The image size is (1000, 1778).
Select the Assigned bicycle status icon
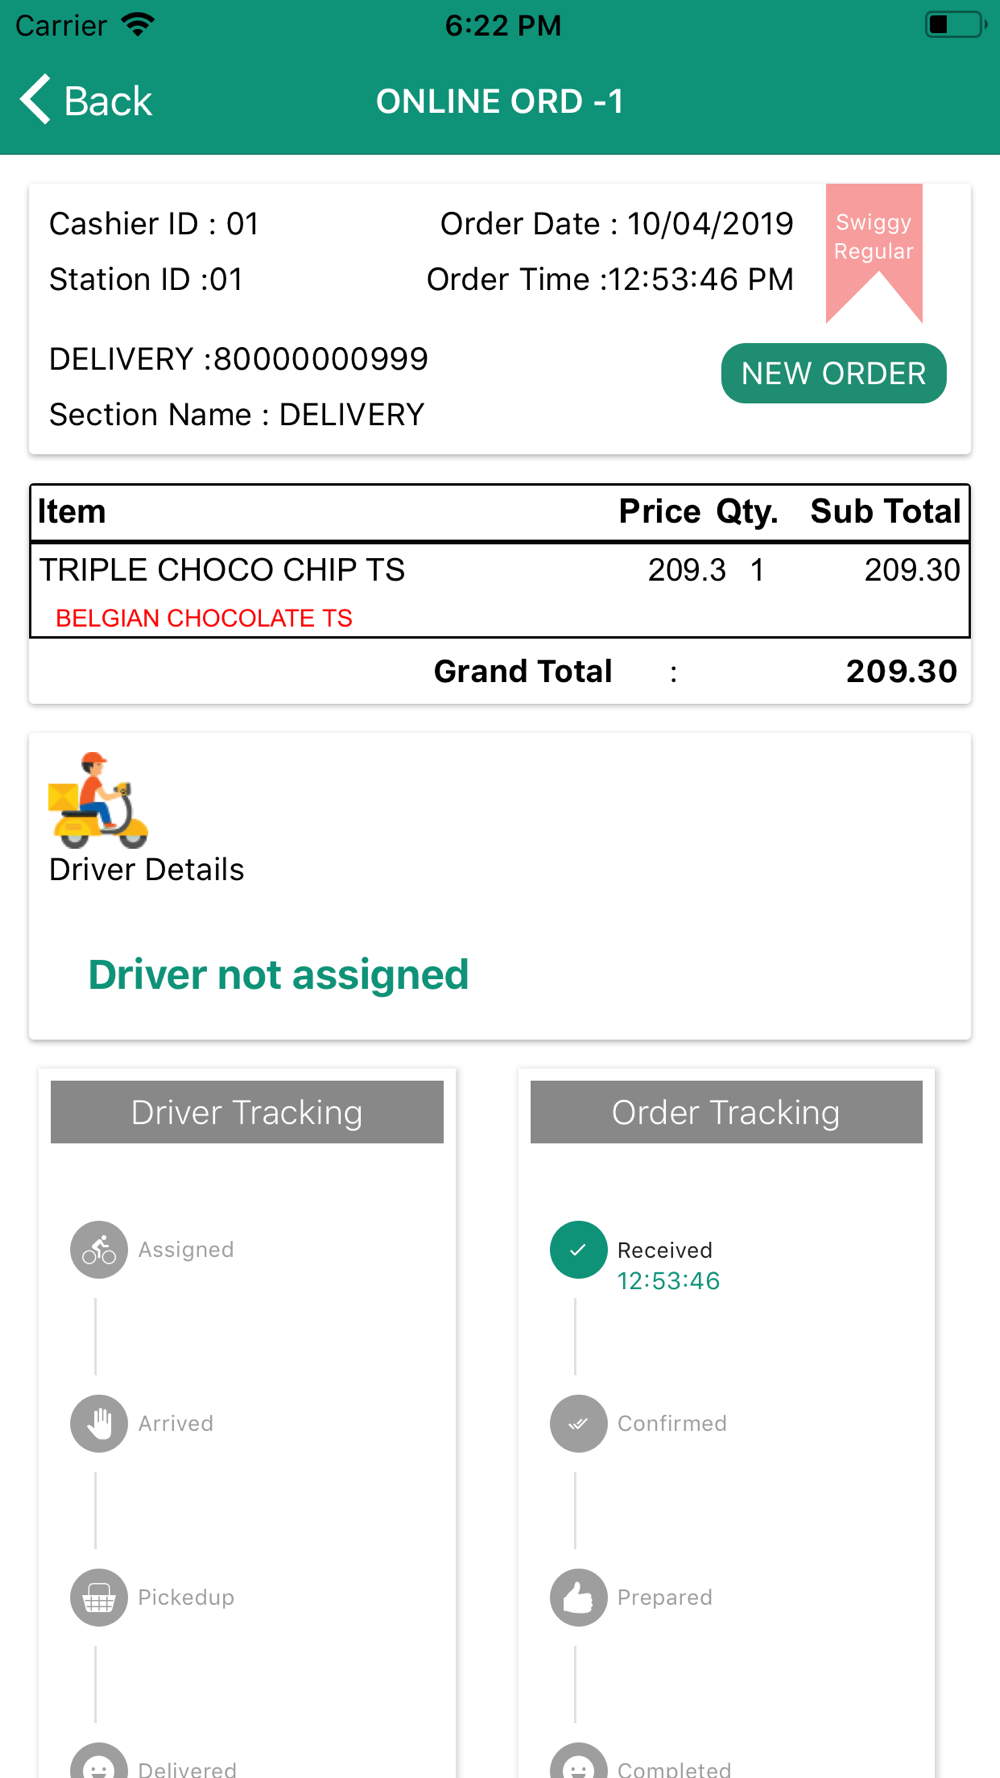click(x=99, y=1250)
